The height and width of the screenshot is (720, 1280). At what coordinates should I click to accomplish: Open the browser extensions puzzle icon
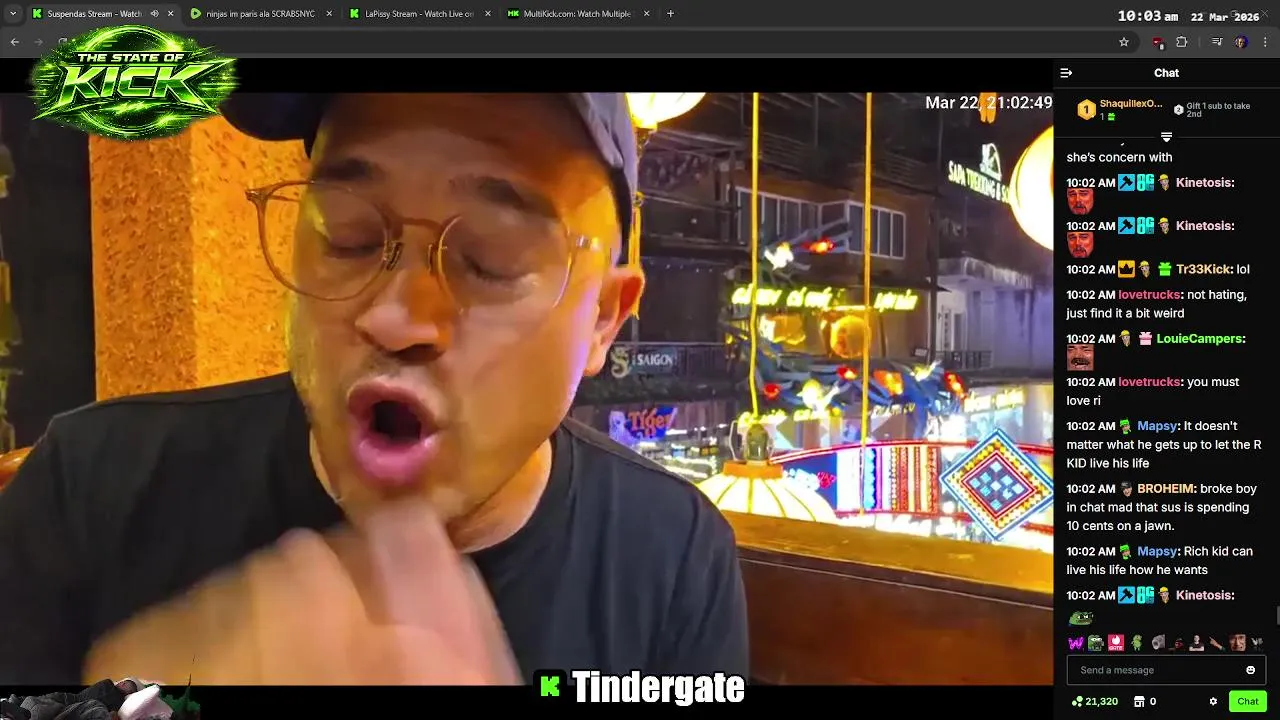(1182, 42)
